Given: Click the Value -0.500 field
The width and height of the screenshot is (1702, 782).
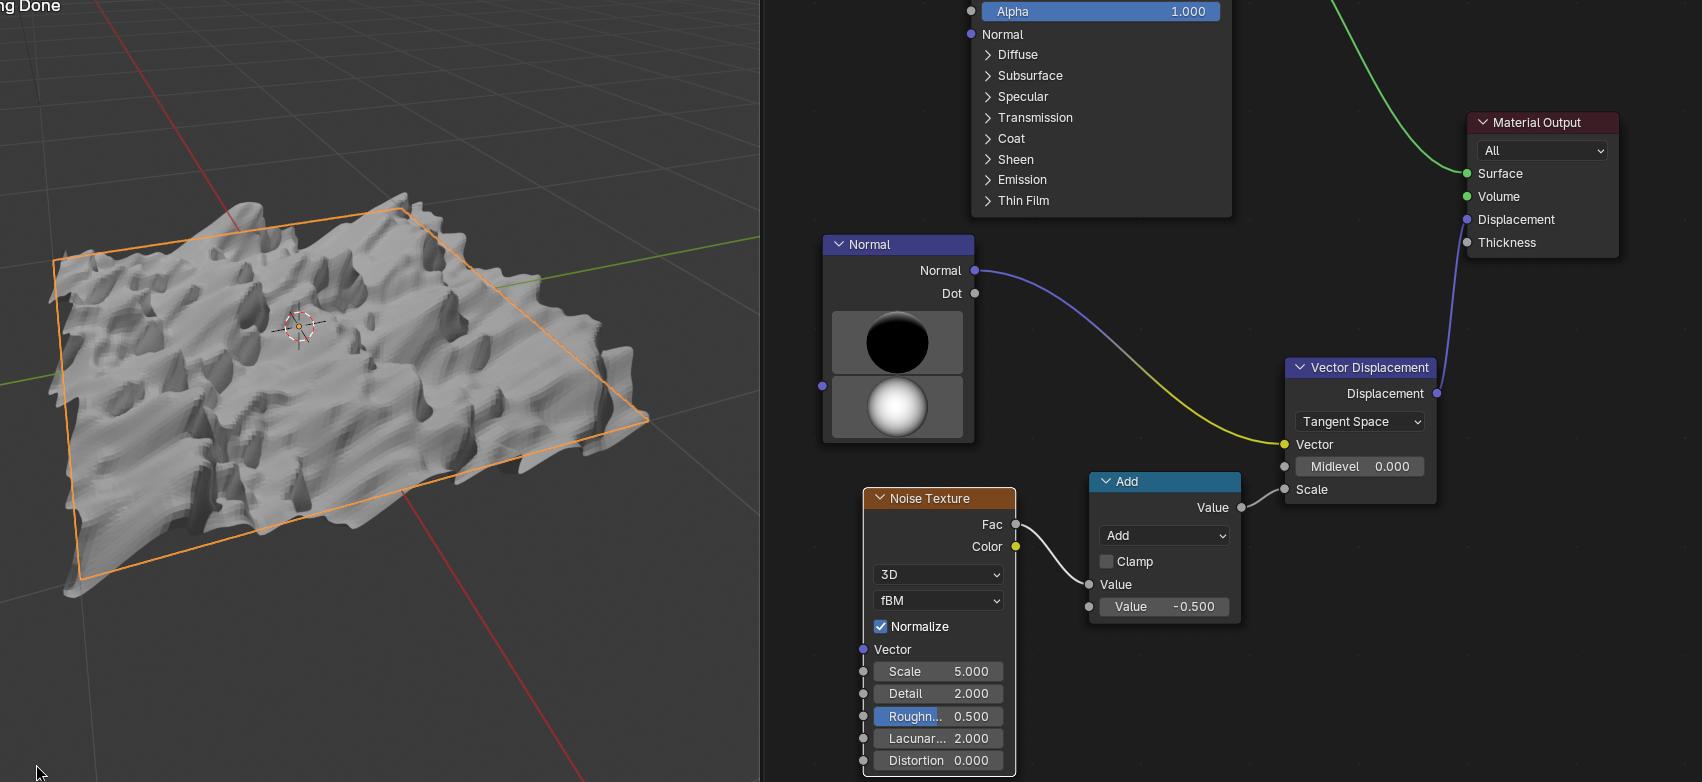Looking at the screenshot, I should click(x=1164, y=607).
